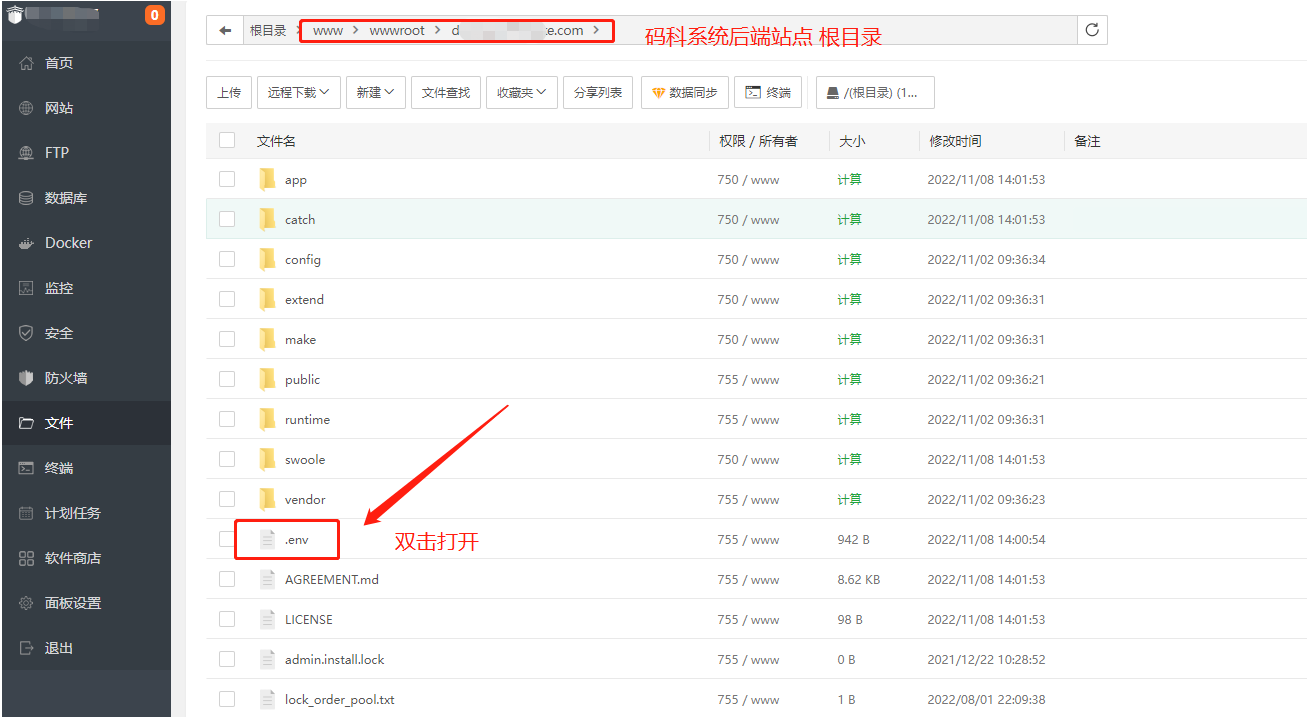Click wwwroot in the breadcrumb path

click(397, 30)
